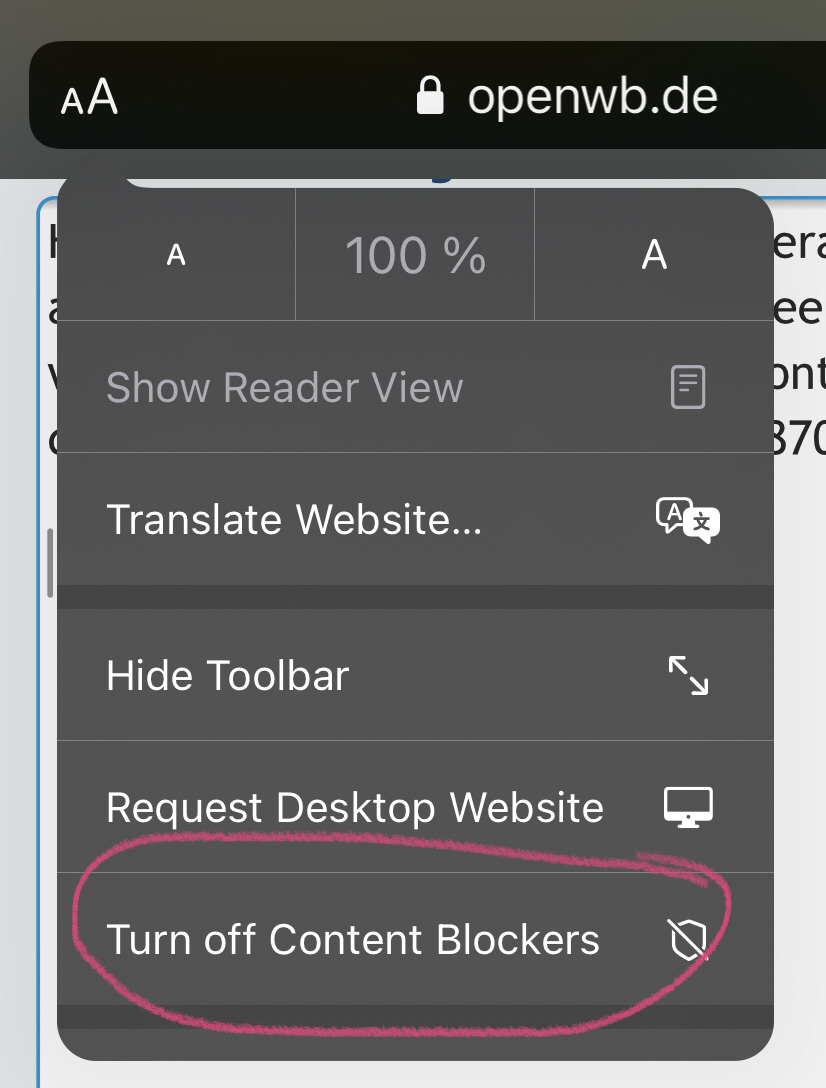The height and width of the screenshot is (1088, 826).
Task: Tap the padlock icon beside openwb.de
Action: pyautogui.click(x=430, y=97)
